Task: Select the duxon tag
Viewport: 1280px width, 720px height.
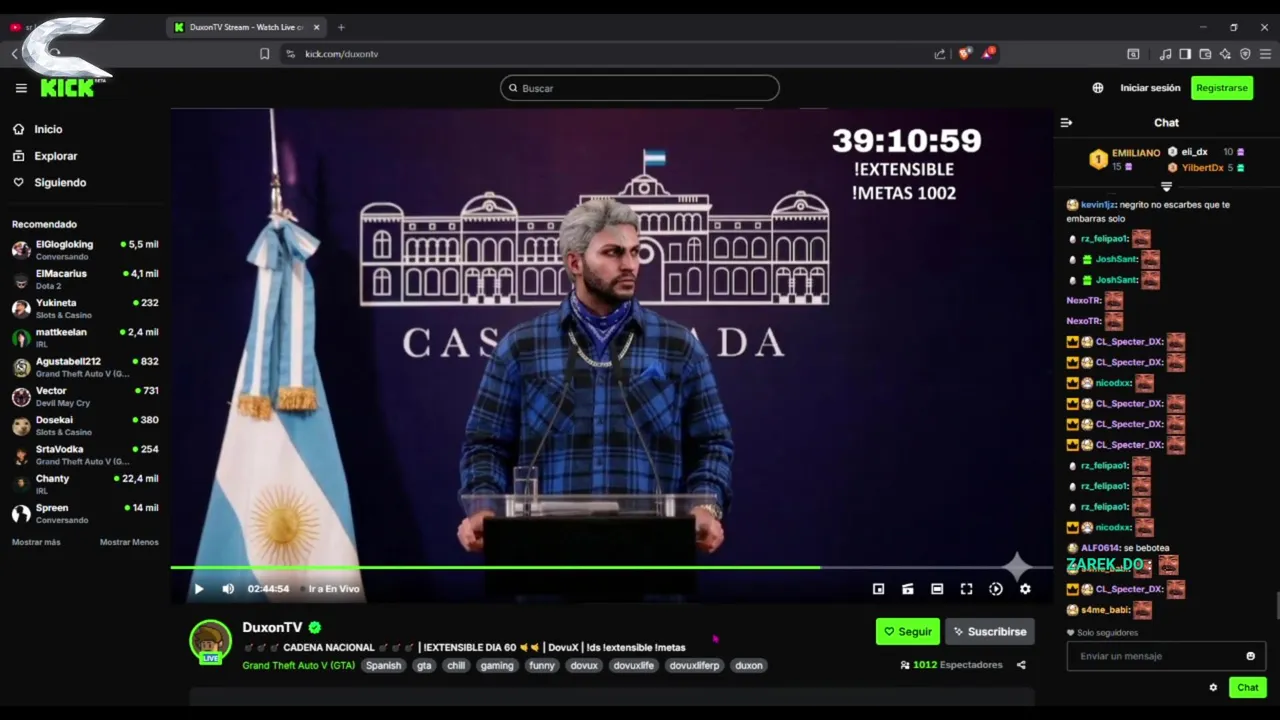Action: pos(749,665)
